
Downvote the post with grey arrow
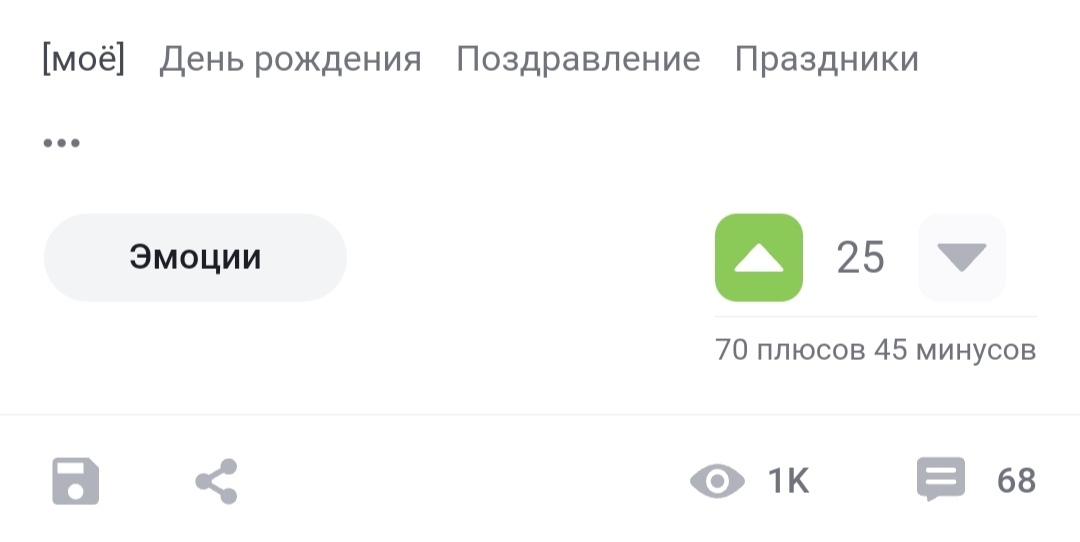962,258
